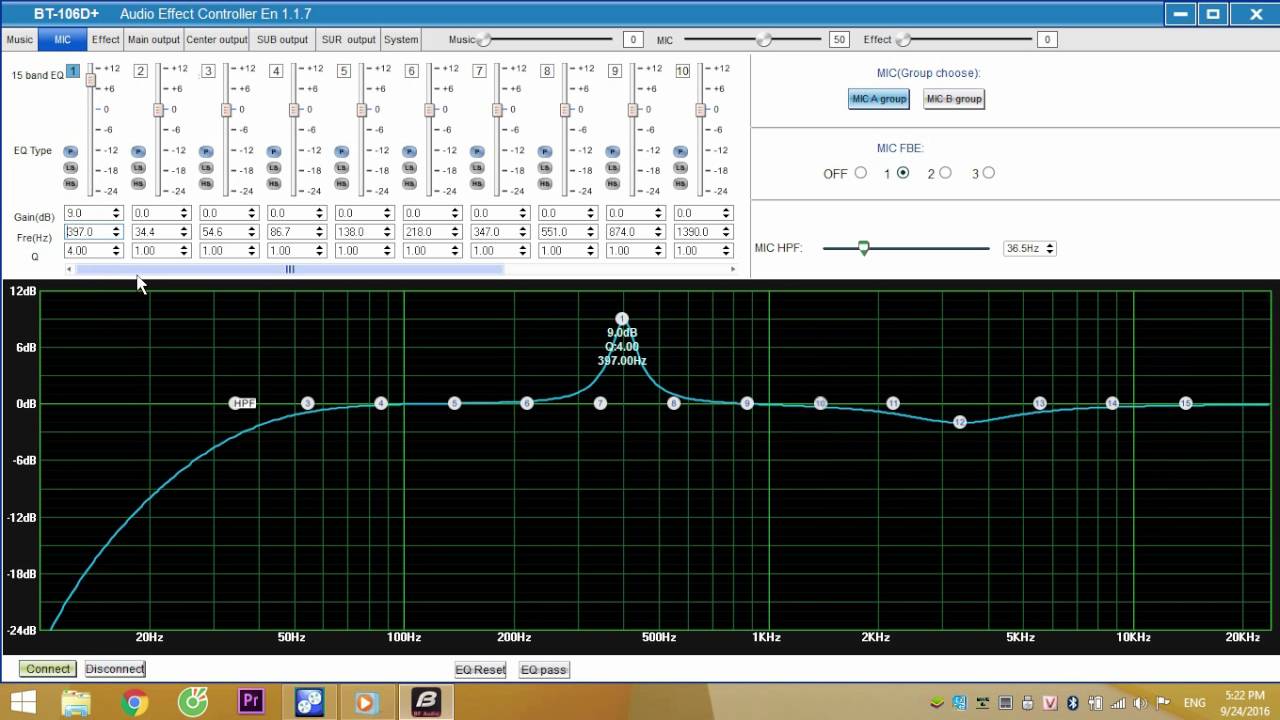Decrease band 3 frequency 54.6 with down arrow
Viewport: 1280px width, 720px height.
coord(252,235)
